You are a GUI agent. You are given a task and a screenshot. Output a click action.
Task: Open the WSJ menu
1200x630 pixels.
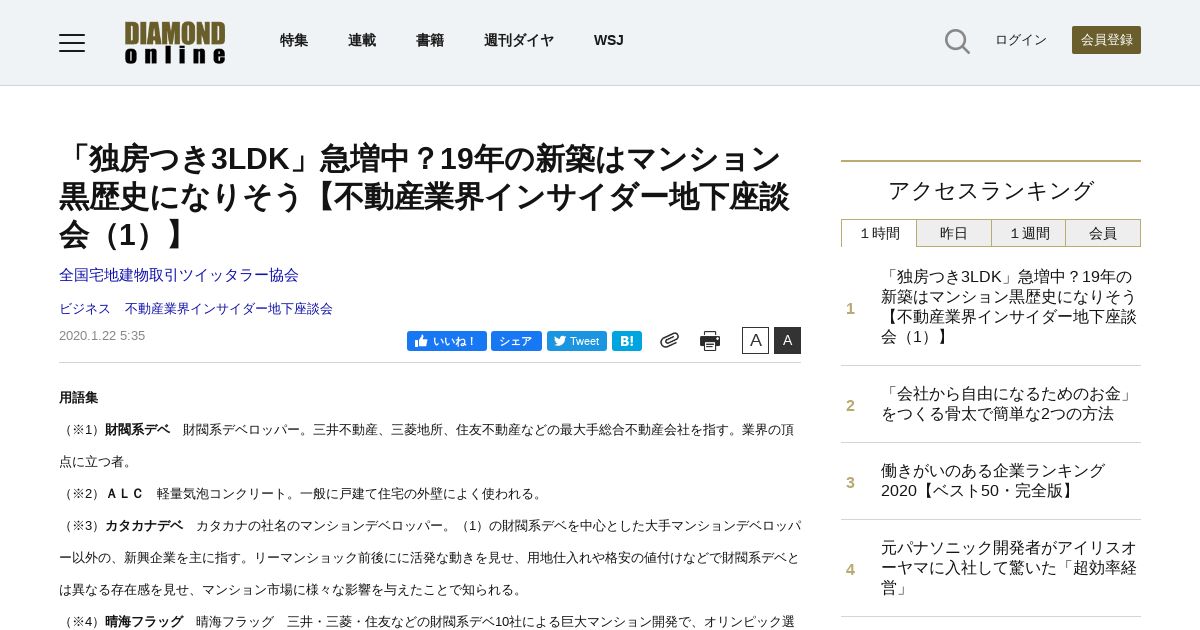[609, 40]
